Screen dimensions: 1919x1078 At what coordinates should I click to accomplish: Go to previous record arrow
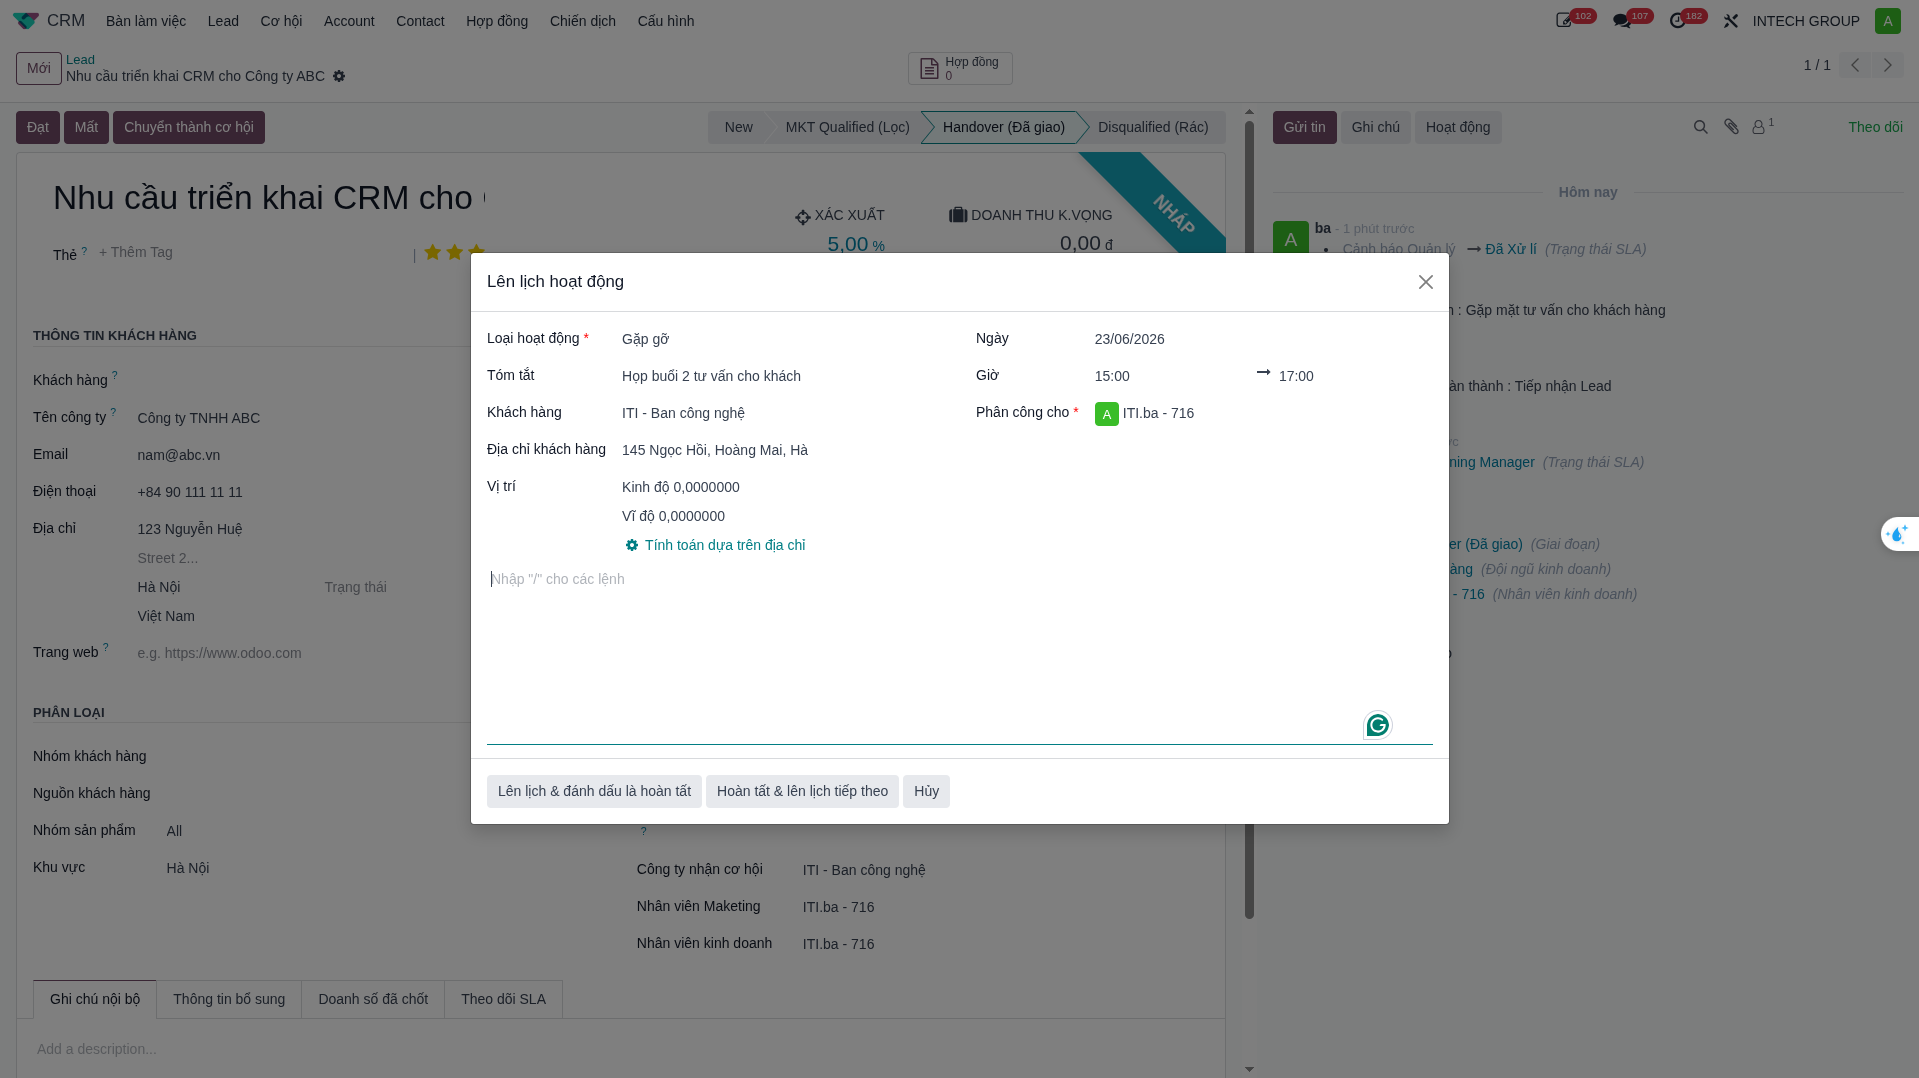tap(1855, 65)
